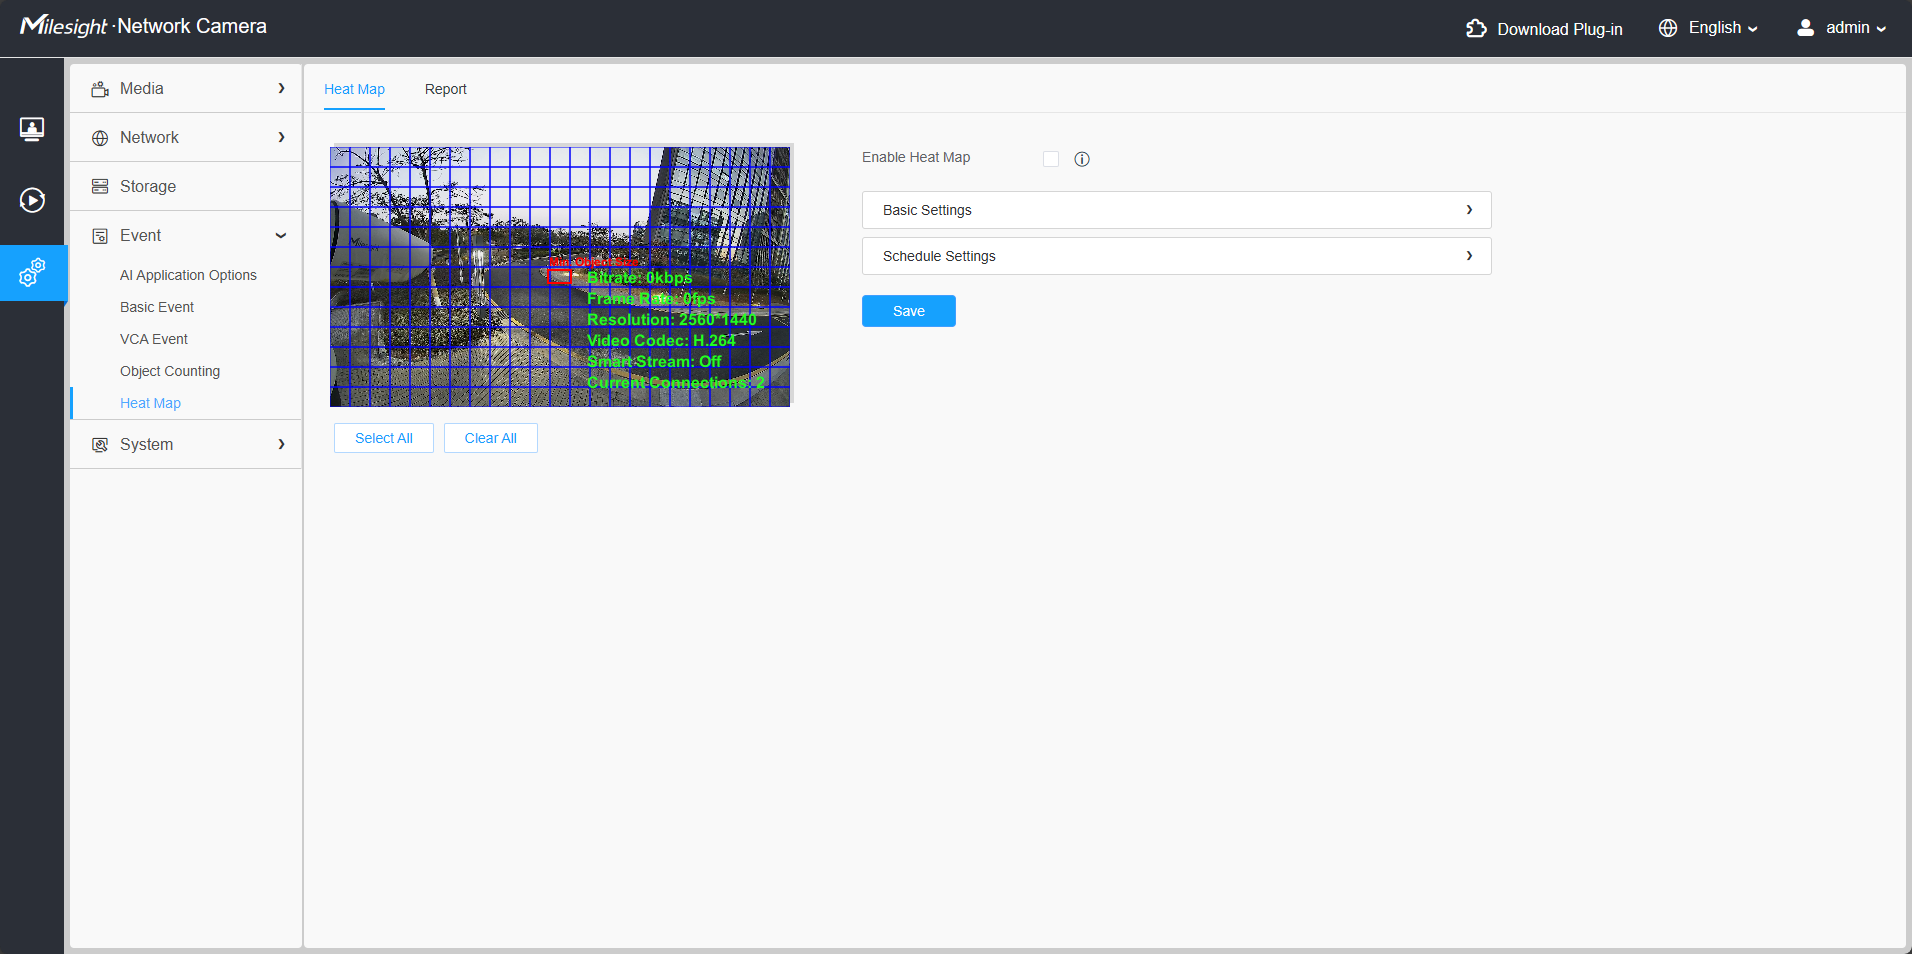The height and width of the screenshot is (954, 1912).
Task: Click the language globe icon
Action: coord(1668,28)
